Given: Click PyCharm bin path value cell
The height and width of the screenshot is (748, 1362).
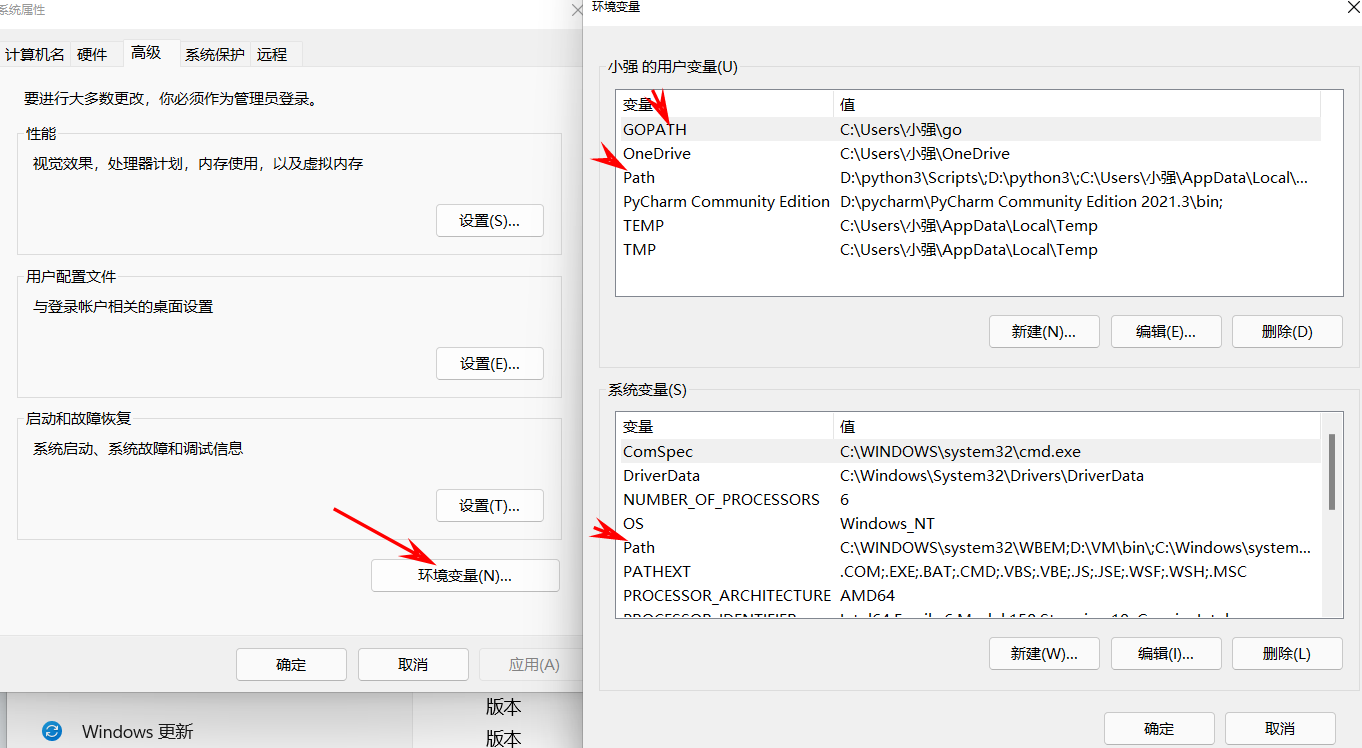Looking at the screenshot, I should 1032,201.
